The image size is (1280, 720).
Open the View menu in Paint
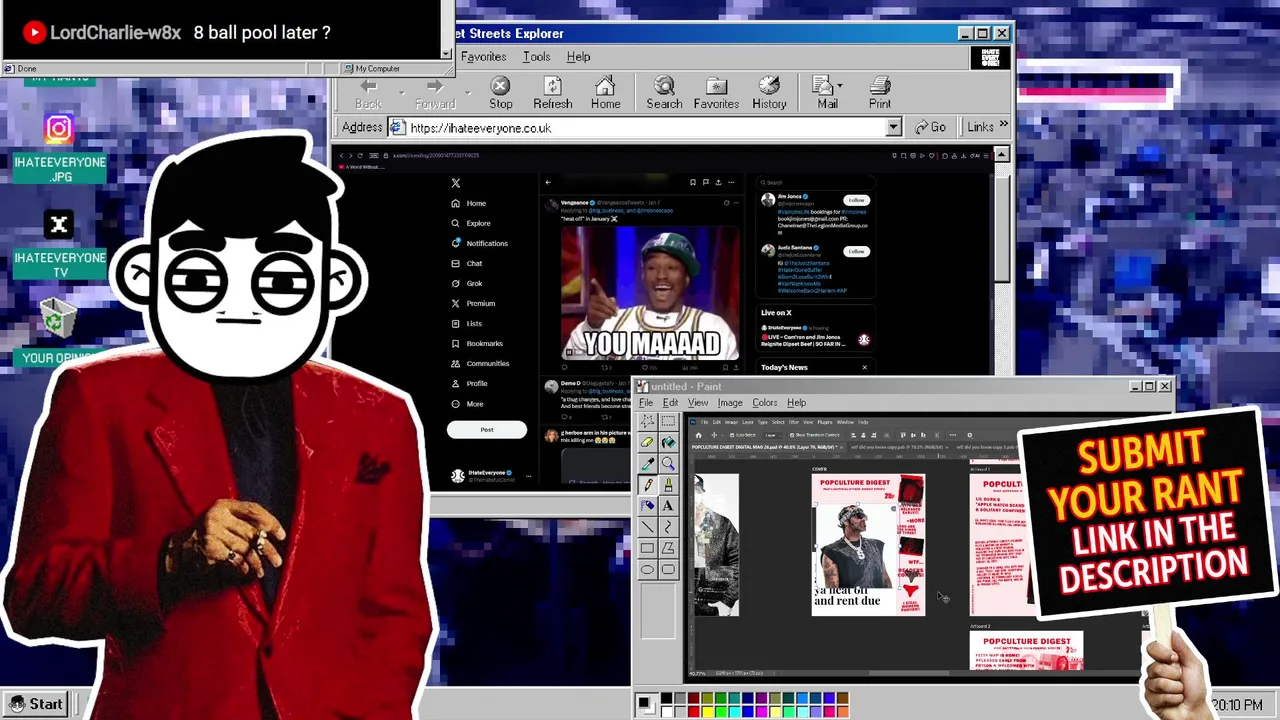(x=698, y=403)
